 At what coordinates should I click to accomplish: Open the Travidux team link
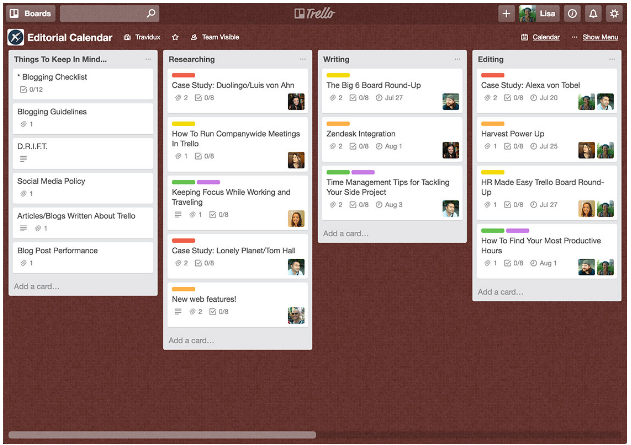142,37
